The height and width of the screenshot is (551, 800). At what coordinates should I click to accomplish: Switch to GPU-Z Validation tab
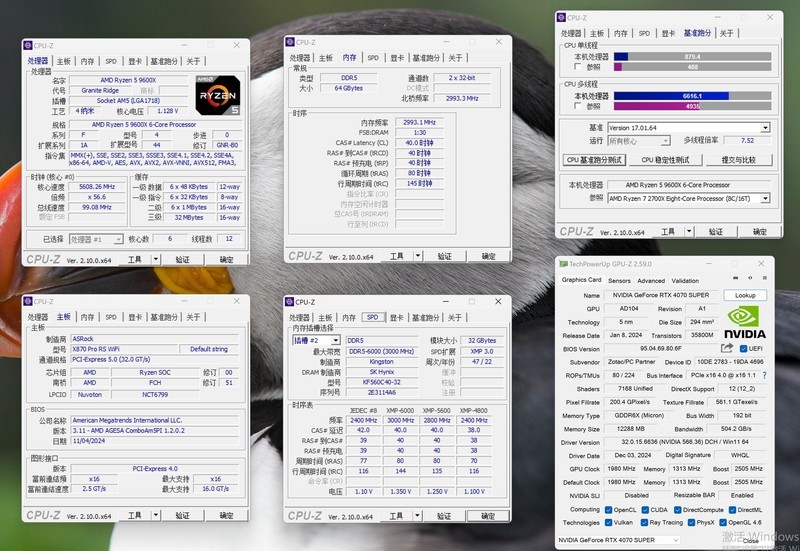coord(685,281)
